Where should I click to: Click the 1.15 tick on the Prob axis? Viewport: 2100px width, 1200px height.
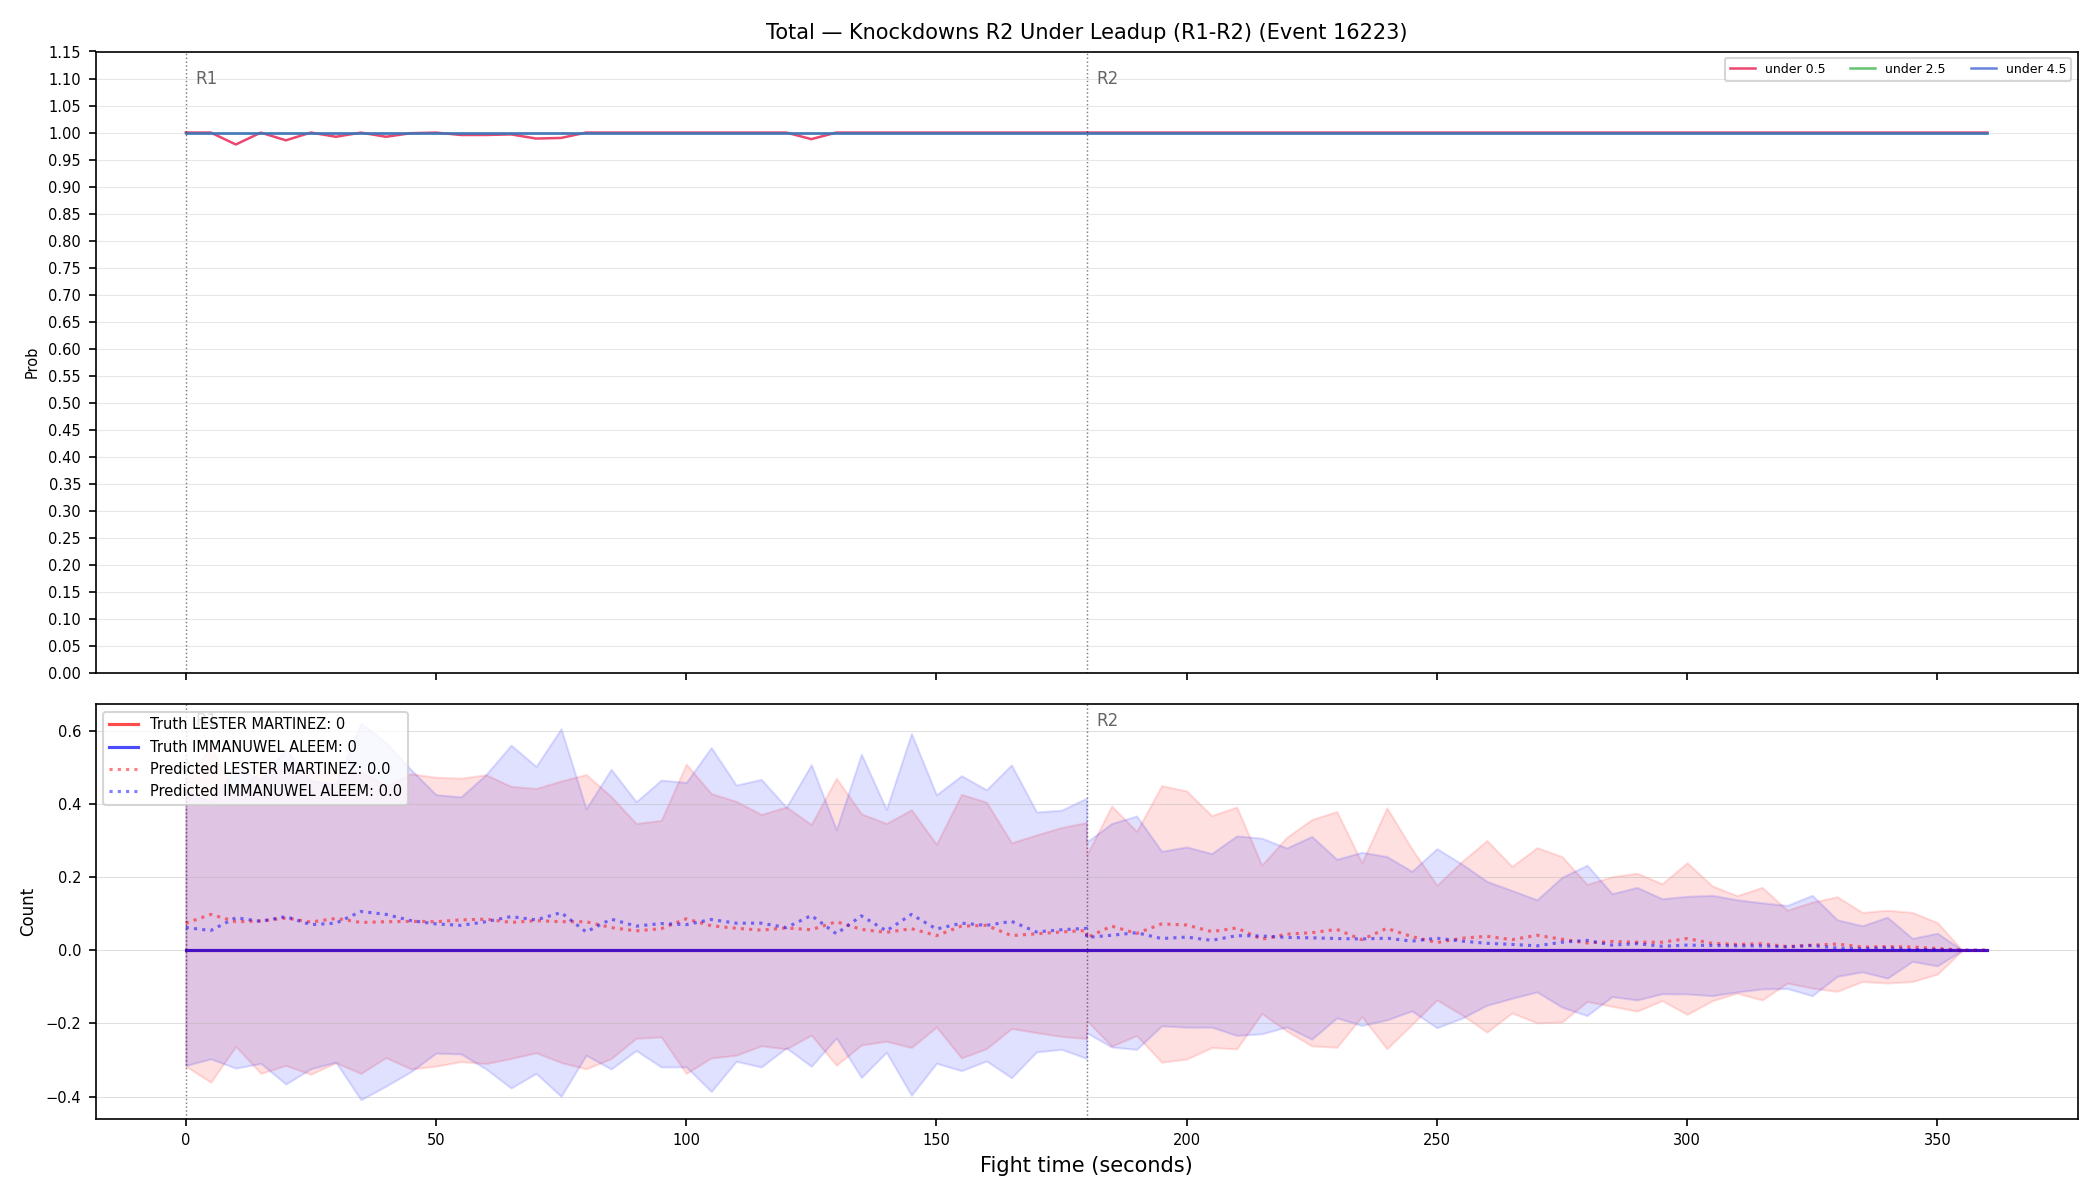[65, 52]
